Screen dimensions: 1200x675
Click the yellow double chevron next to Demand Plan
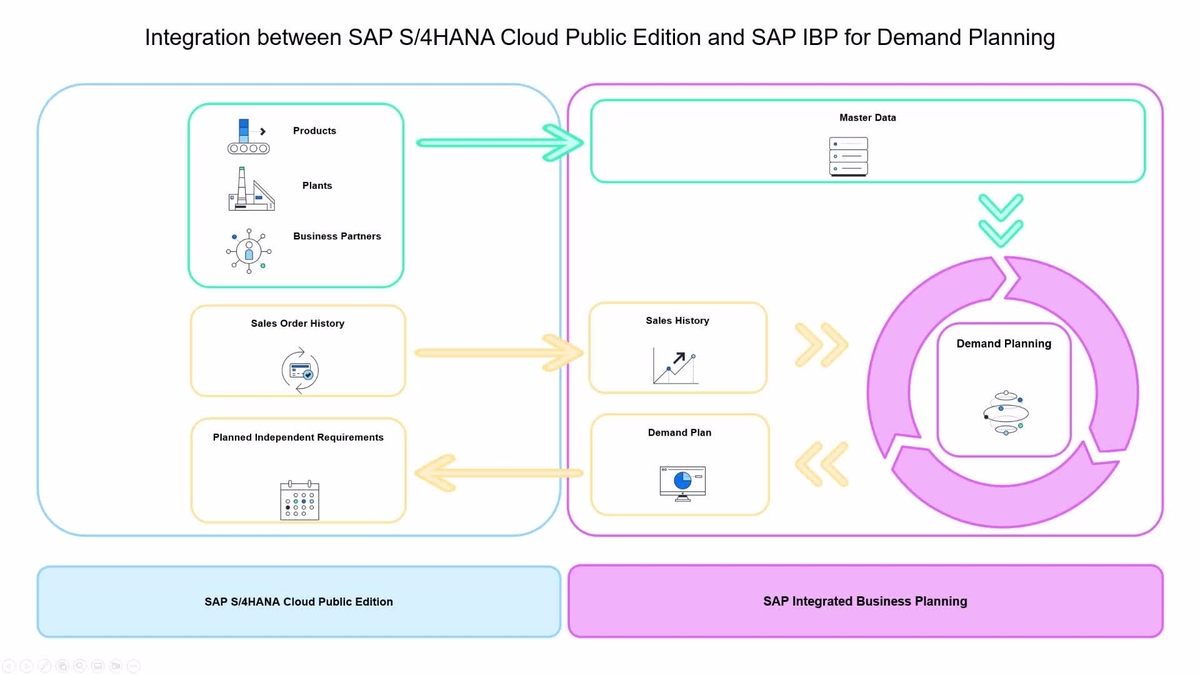click(x=821, y=464)
